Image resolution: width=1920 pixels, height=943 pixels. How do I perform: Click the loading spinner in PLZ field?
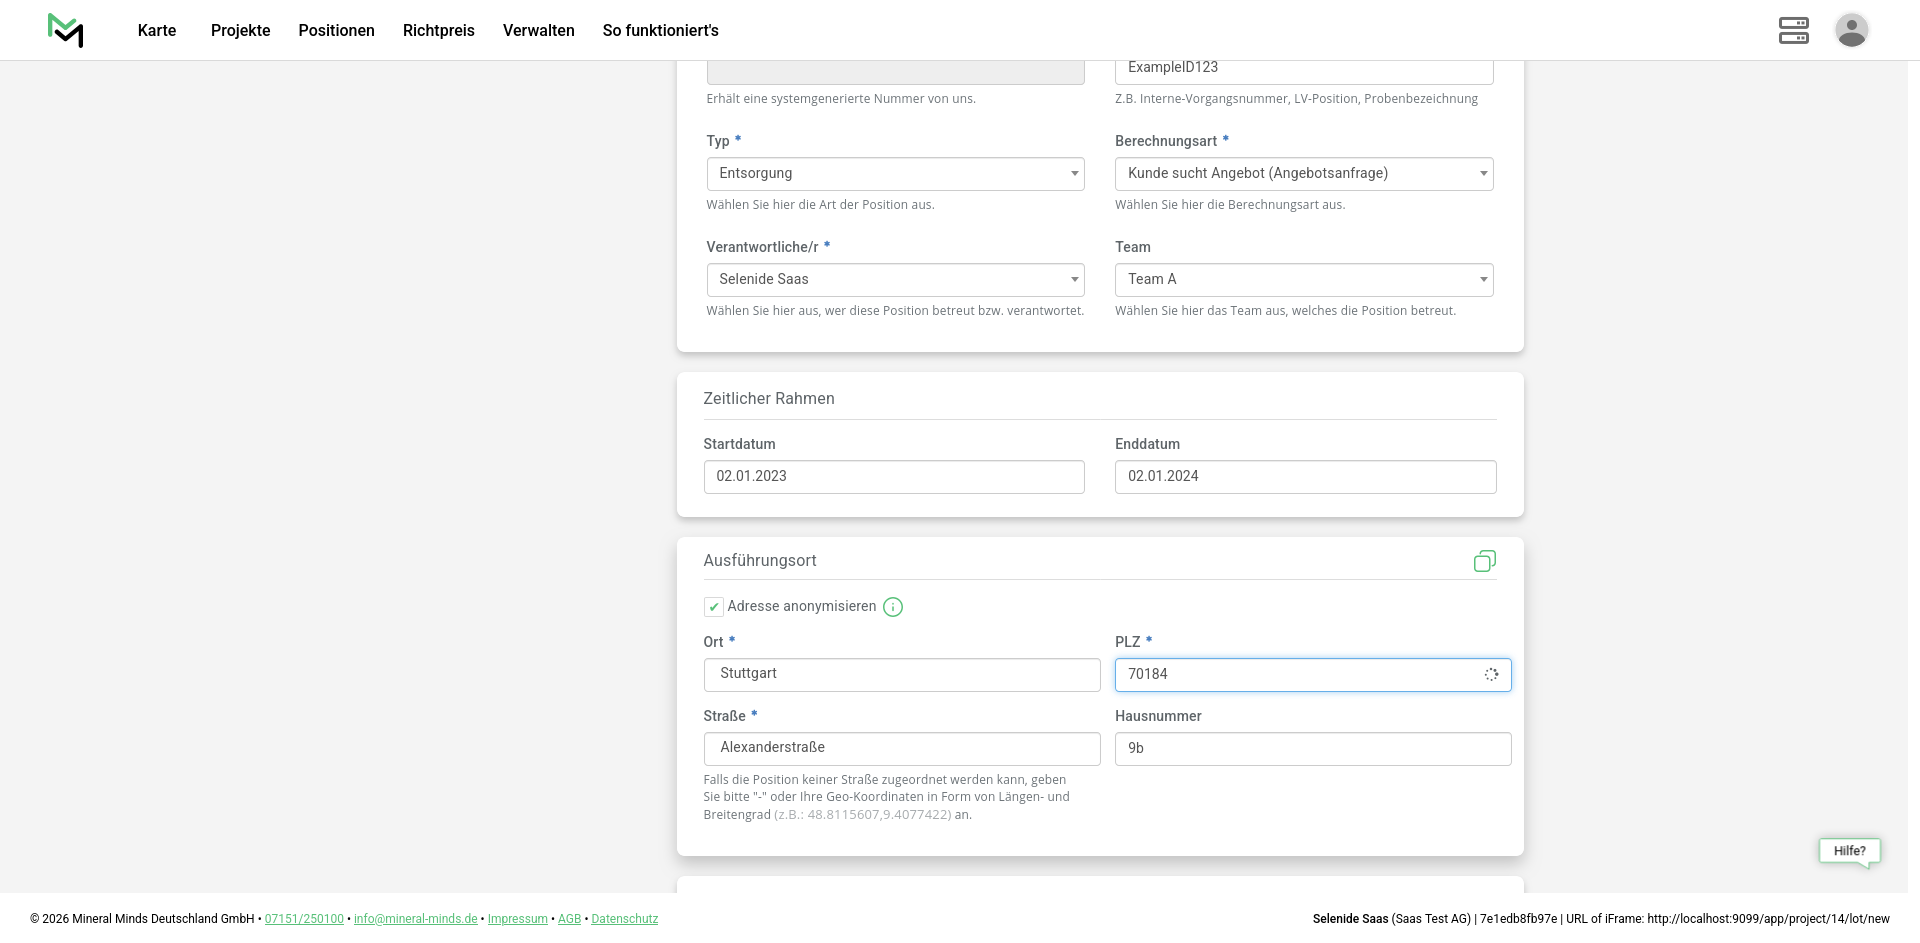click(1491, 675)
